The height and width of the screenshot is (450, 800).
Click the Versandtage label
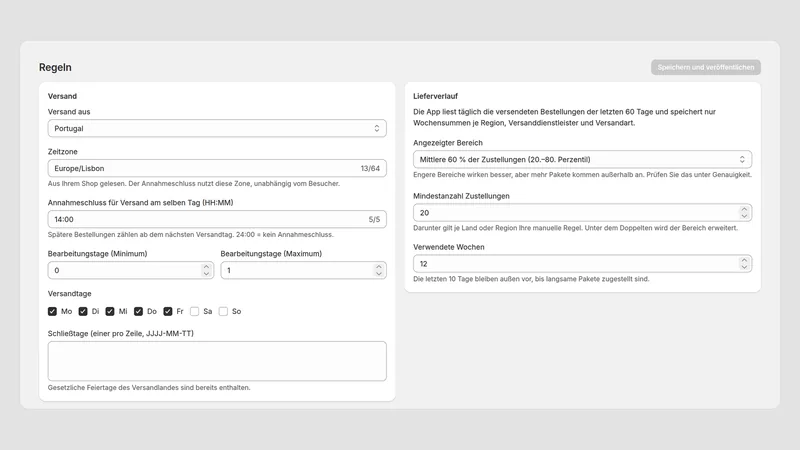69,293
